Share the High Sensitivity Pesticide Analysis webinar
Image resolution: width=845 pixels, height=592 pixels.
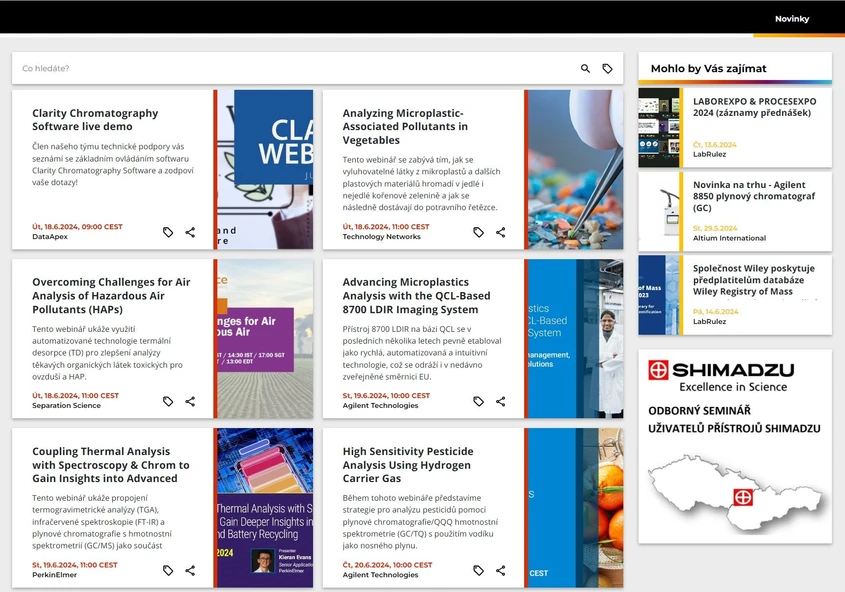500,570
